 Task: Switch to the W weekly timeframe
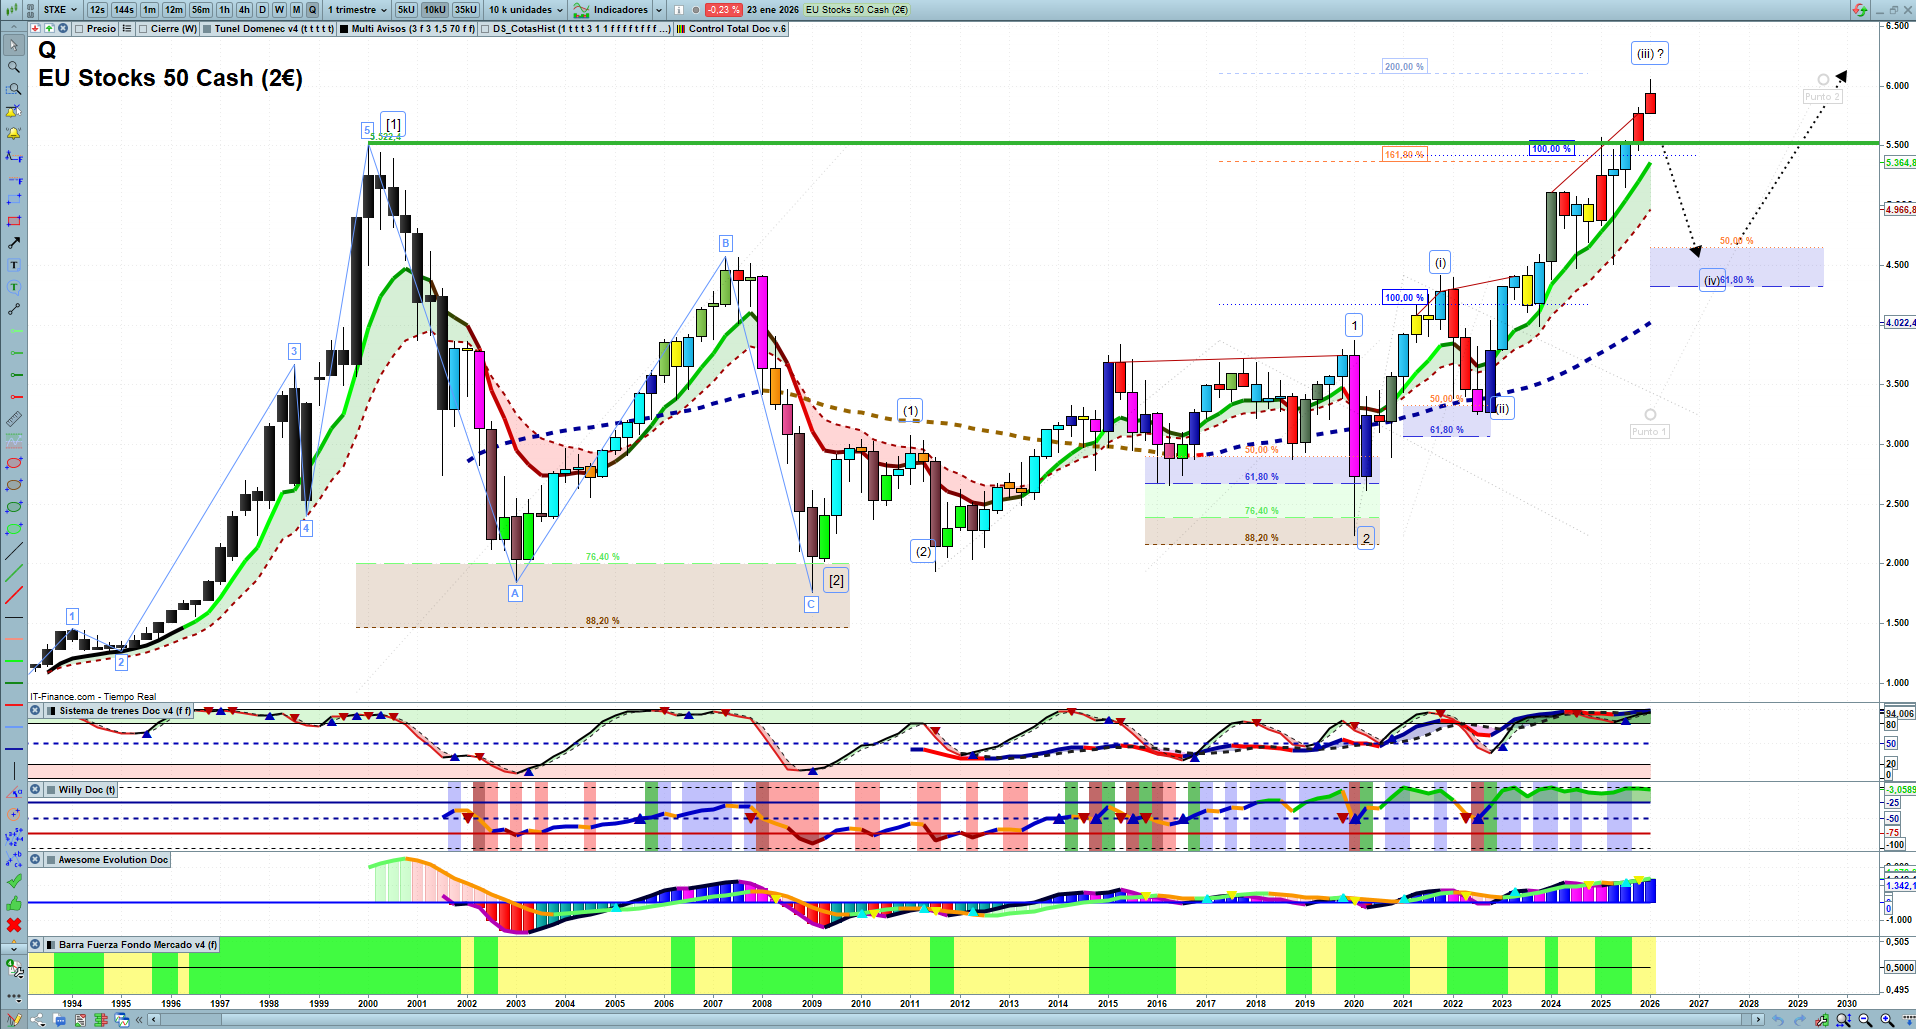[x=279, y=10]
